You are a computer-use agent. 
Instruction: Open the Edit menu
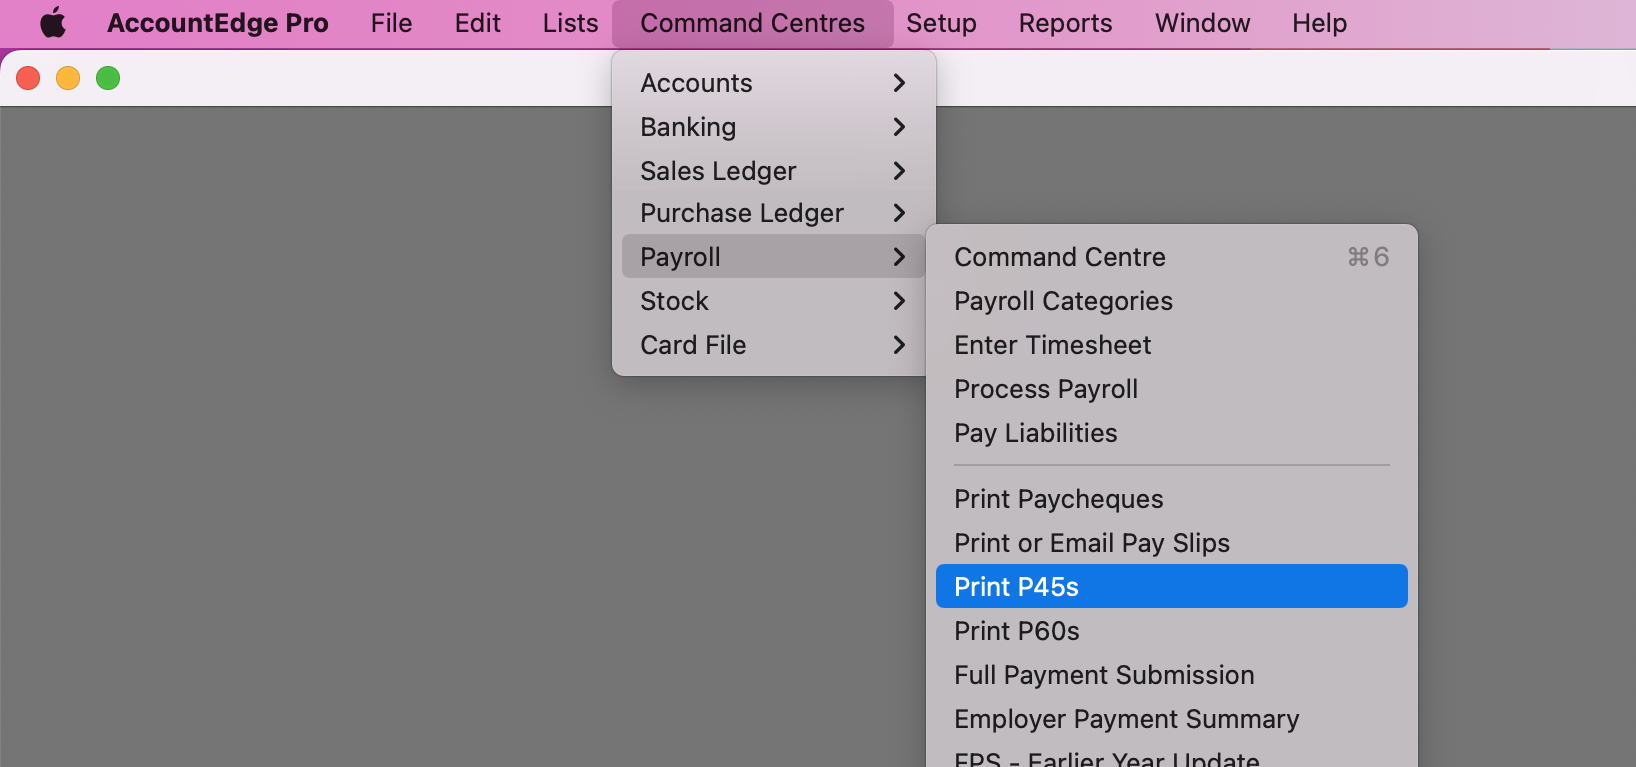coord(478,23)
